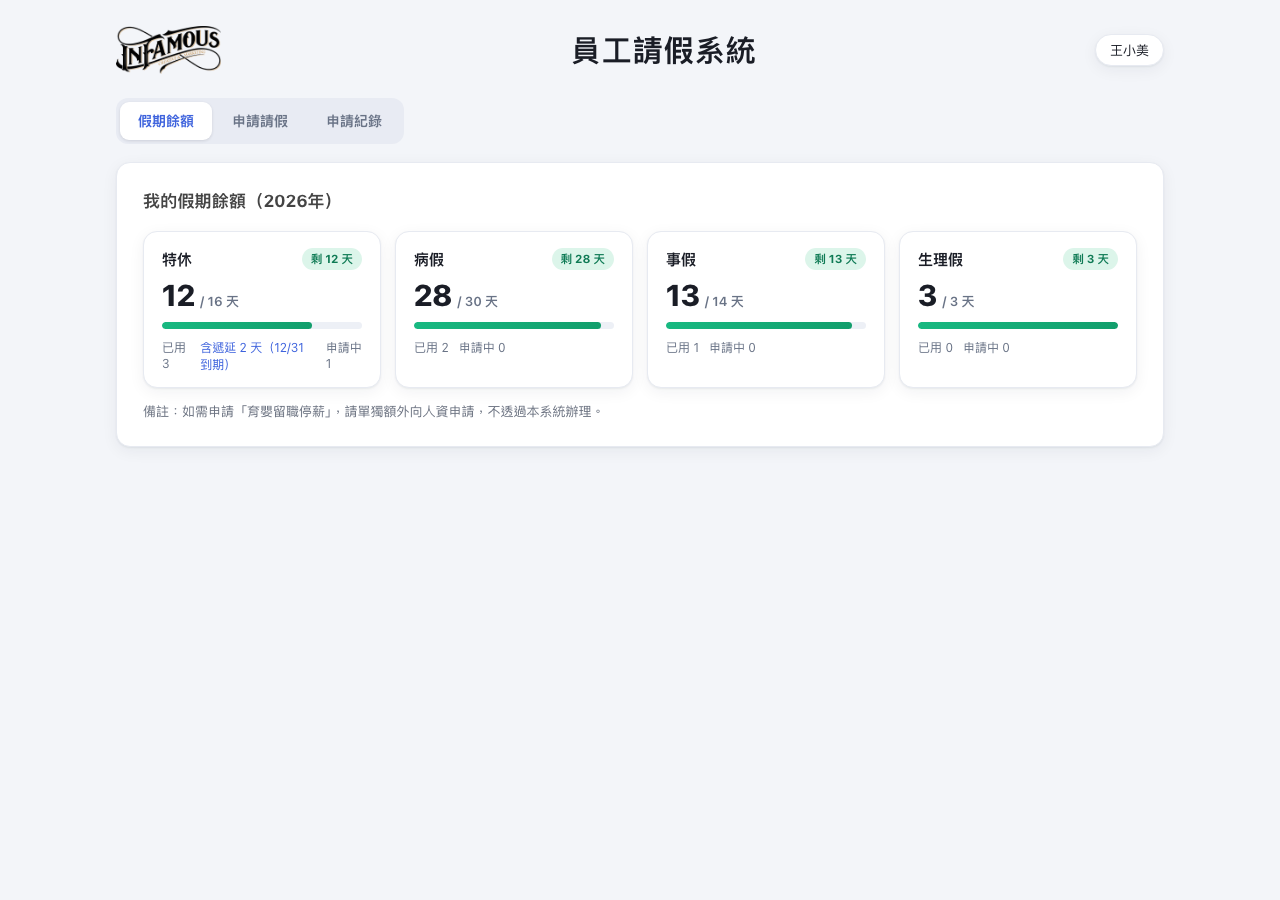The image size is (1280, 900).
Task: Click the 剩 28 天 badge
Action: click(583, 259)
